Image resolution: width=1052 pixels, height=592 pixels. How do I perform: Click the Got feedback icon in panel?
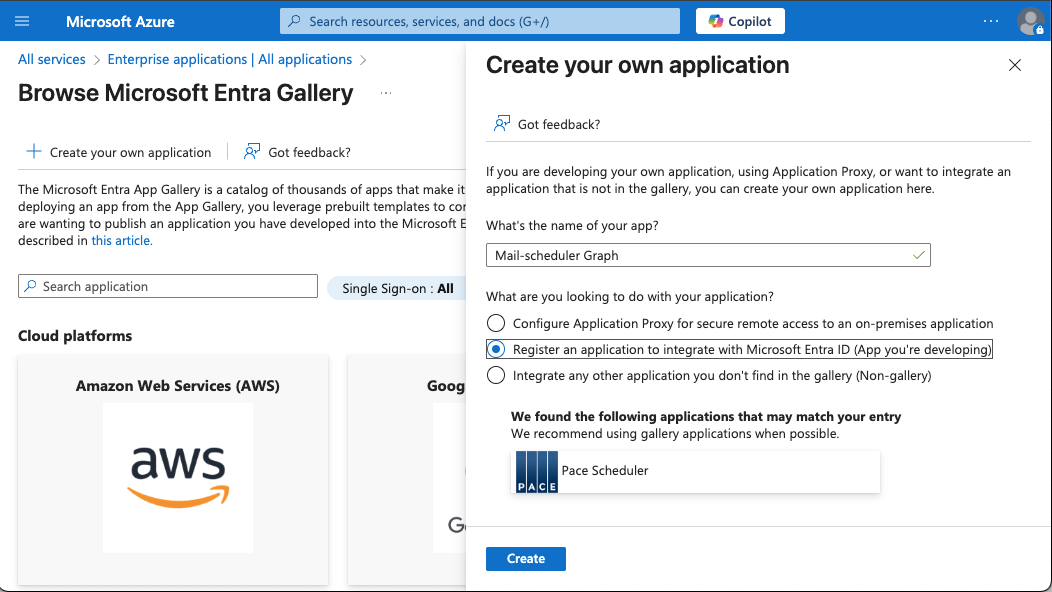click(x=502, y=124)
